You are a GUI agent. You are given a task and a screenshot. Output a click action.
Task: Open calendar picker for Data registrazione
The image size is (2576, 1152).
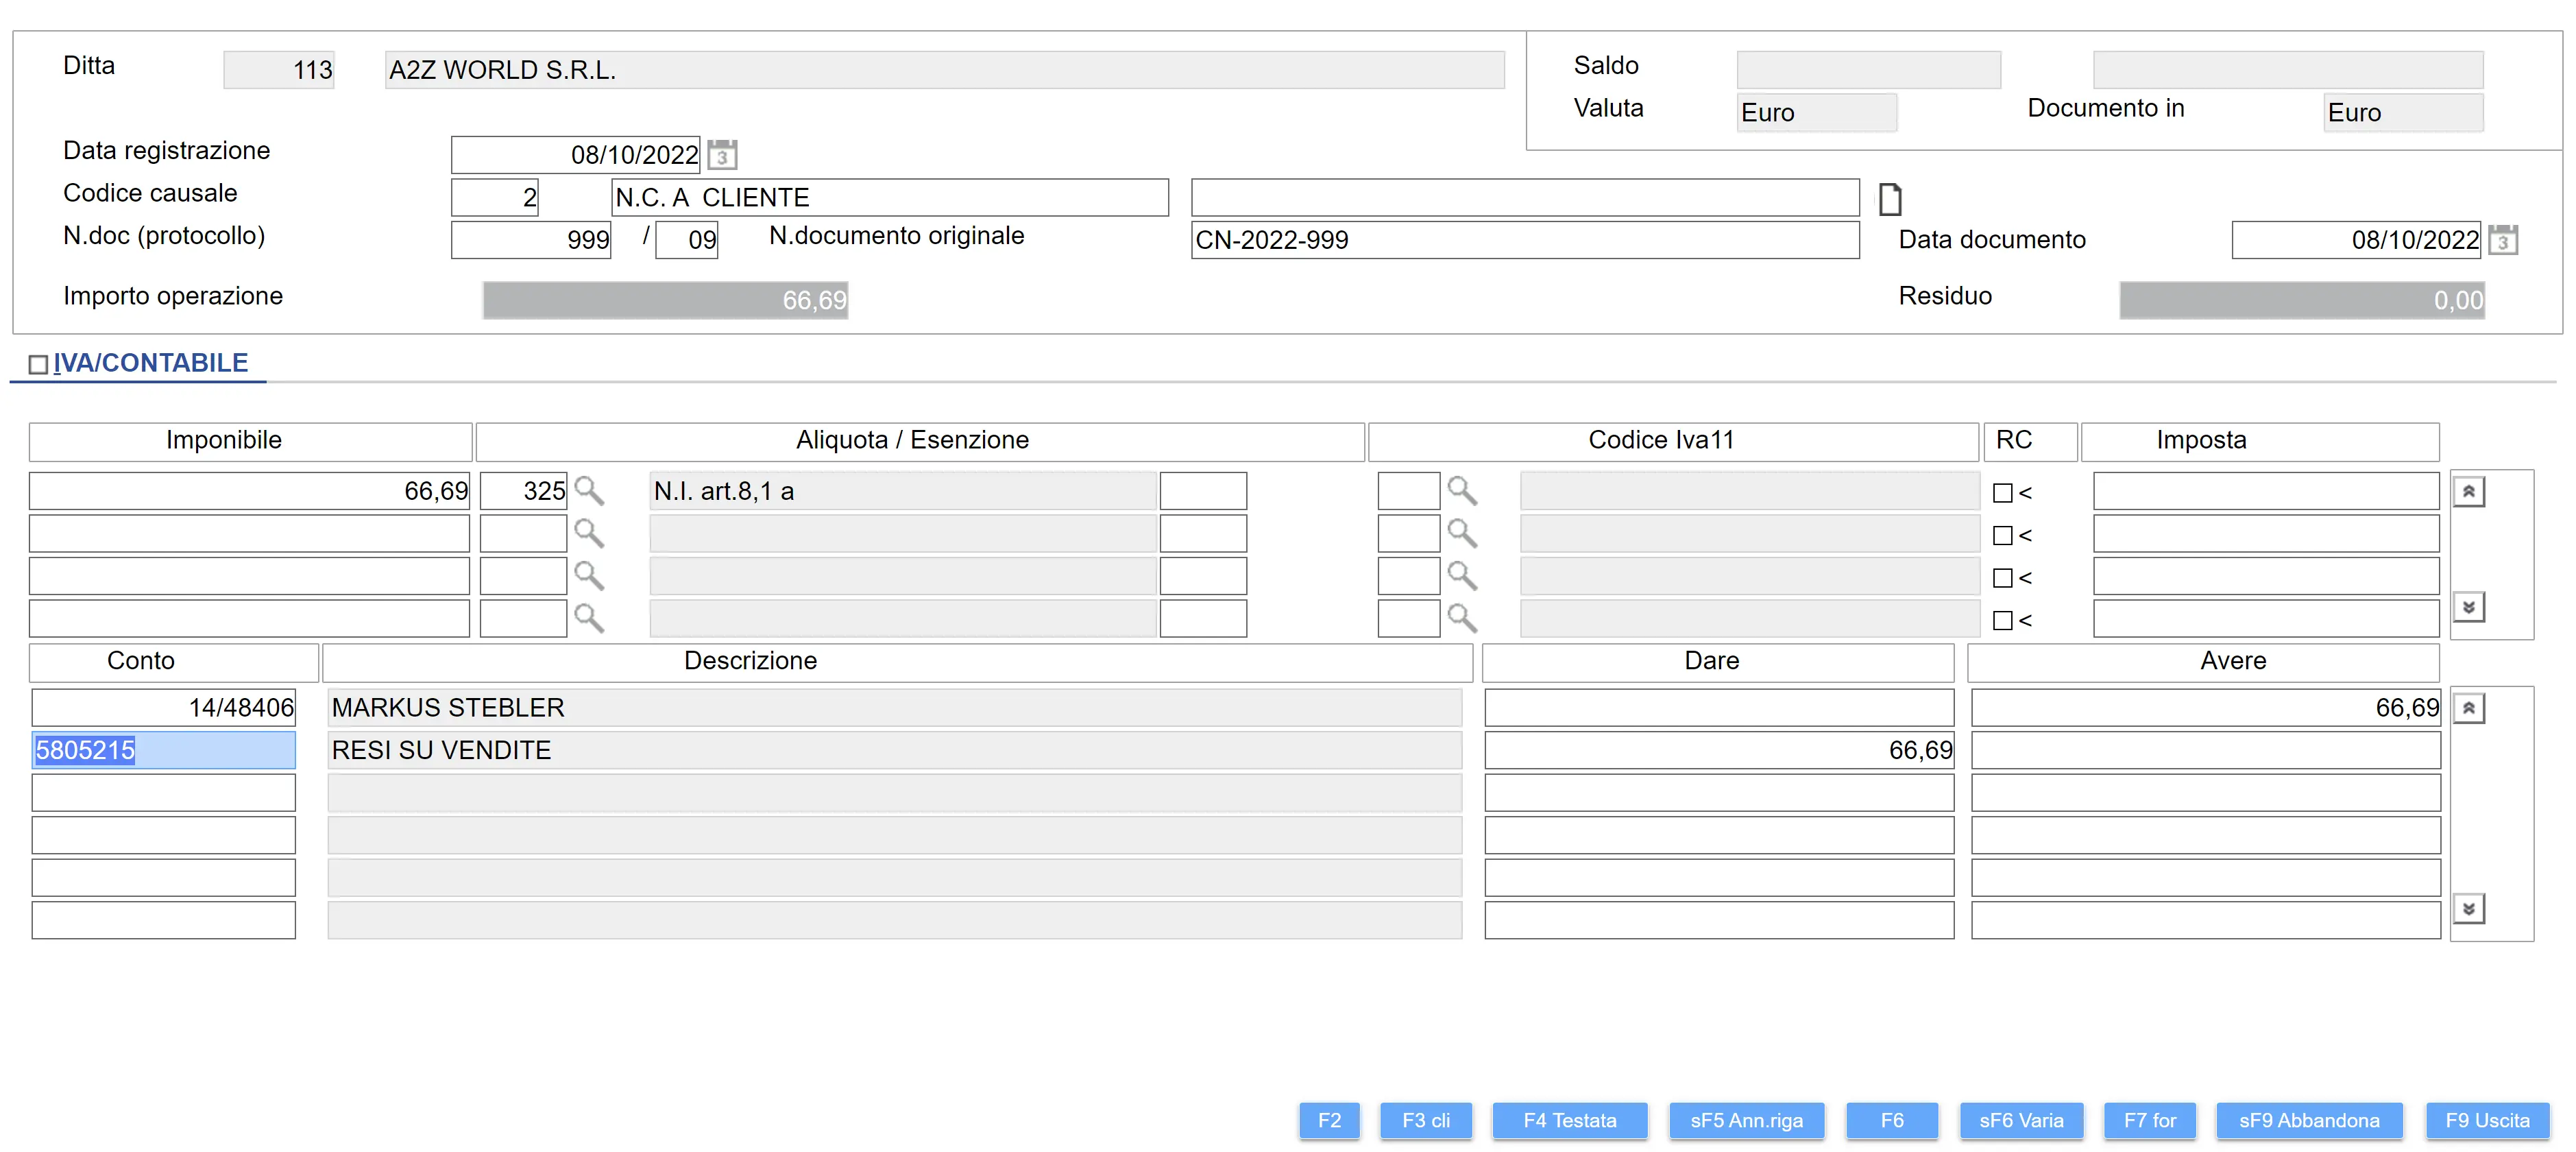721,155
